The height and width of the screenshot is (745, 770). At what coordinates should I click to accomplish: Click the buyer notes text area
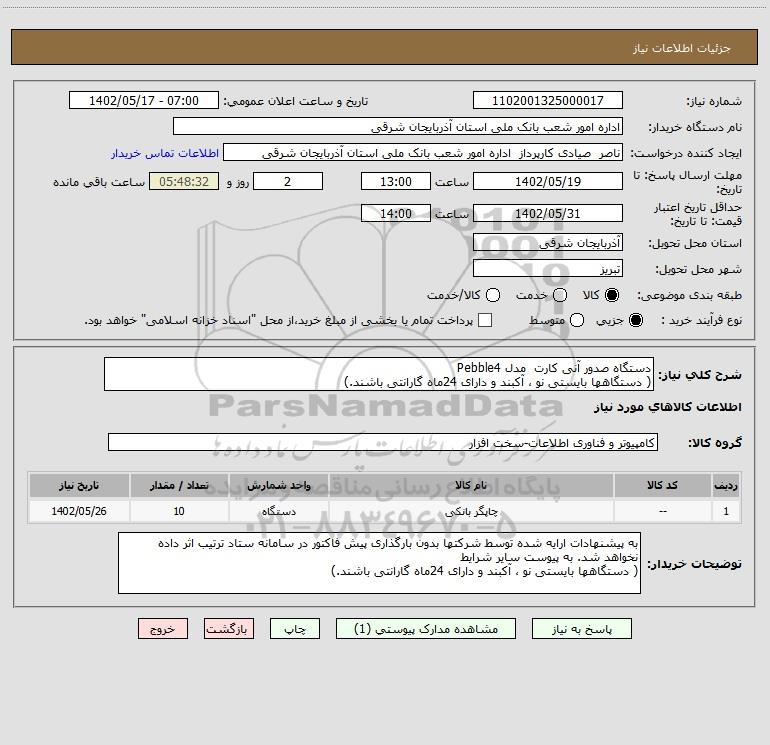point(379,563)
